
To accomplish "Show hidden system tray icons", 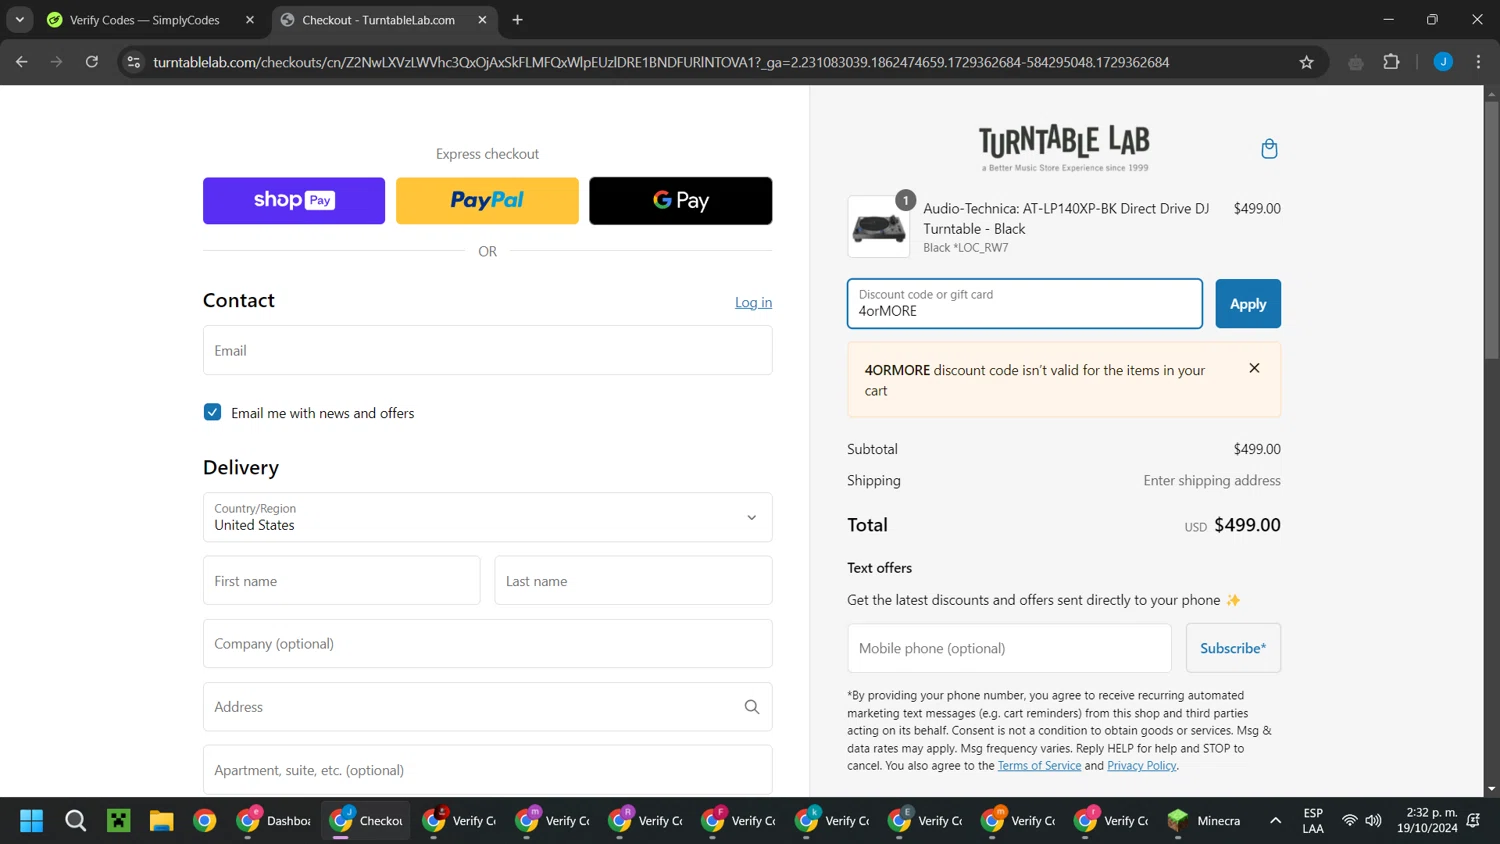I will point(1275,821).
